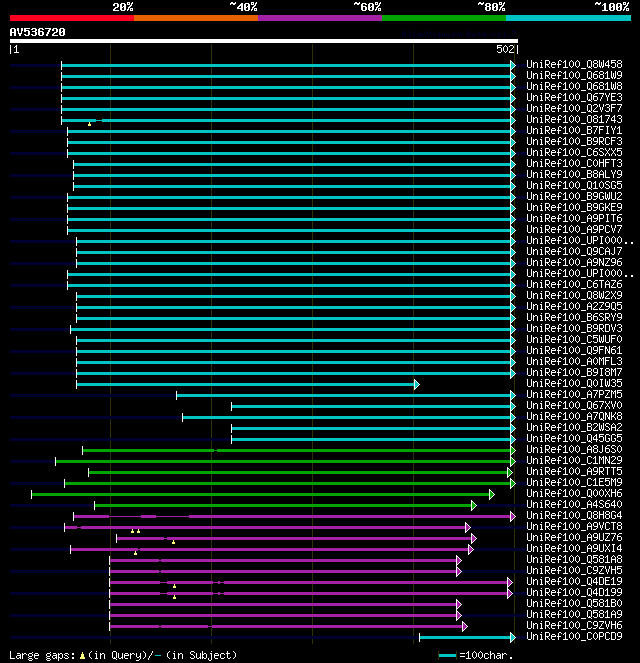Click the UniRef100_B9GWU2 label
The width and height of the screenshot is (640, 663).
click(x=574, y=196)
